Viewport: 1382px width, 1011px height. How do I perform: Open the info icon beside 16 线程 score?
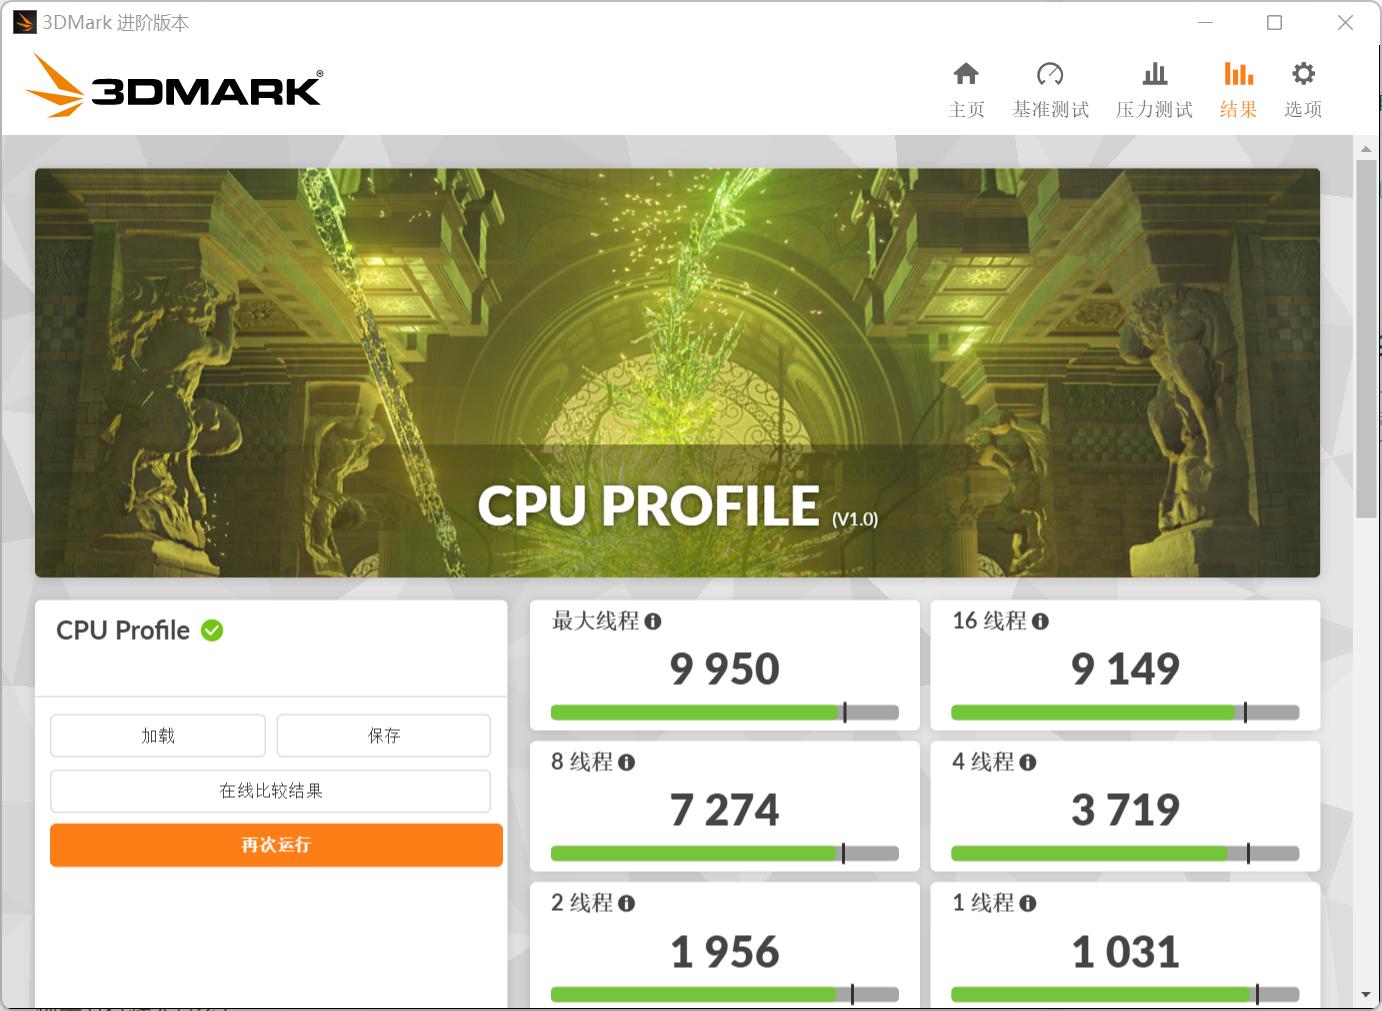click(1042, 621)
